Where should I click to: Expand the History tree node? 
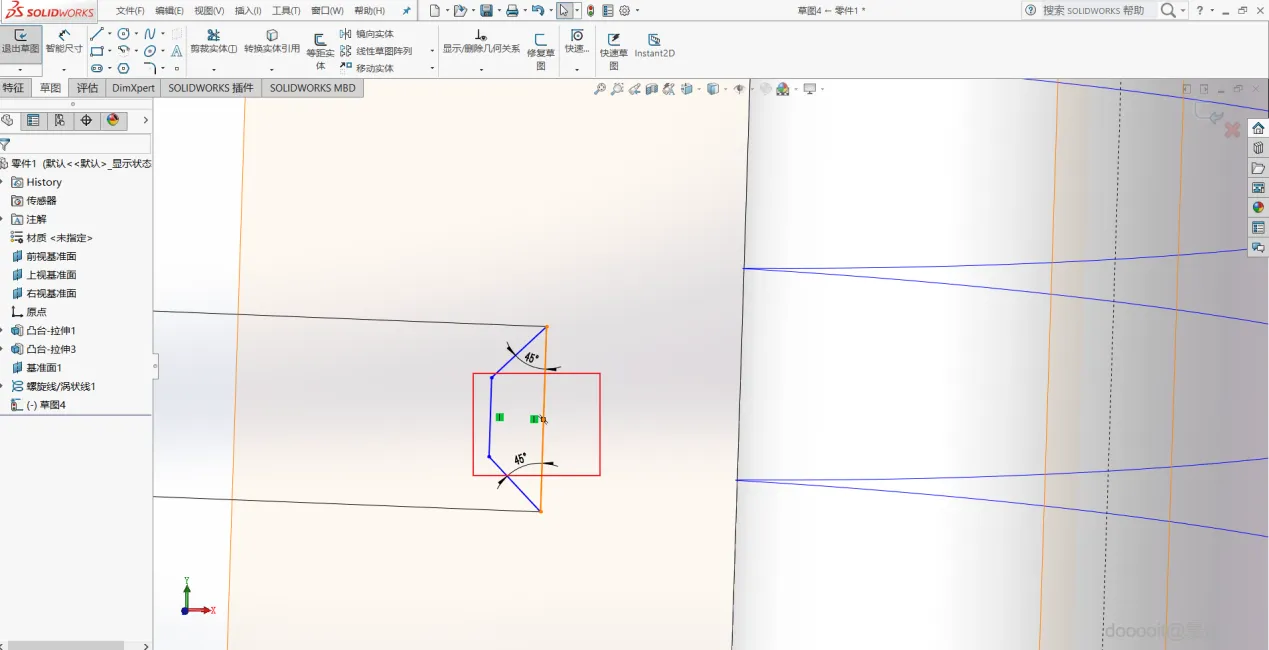3,182
